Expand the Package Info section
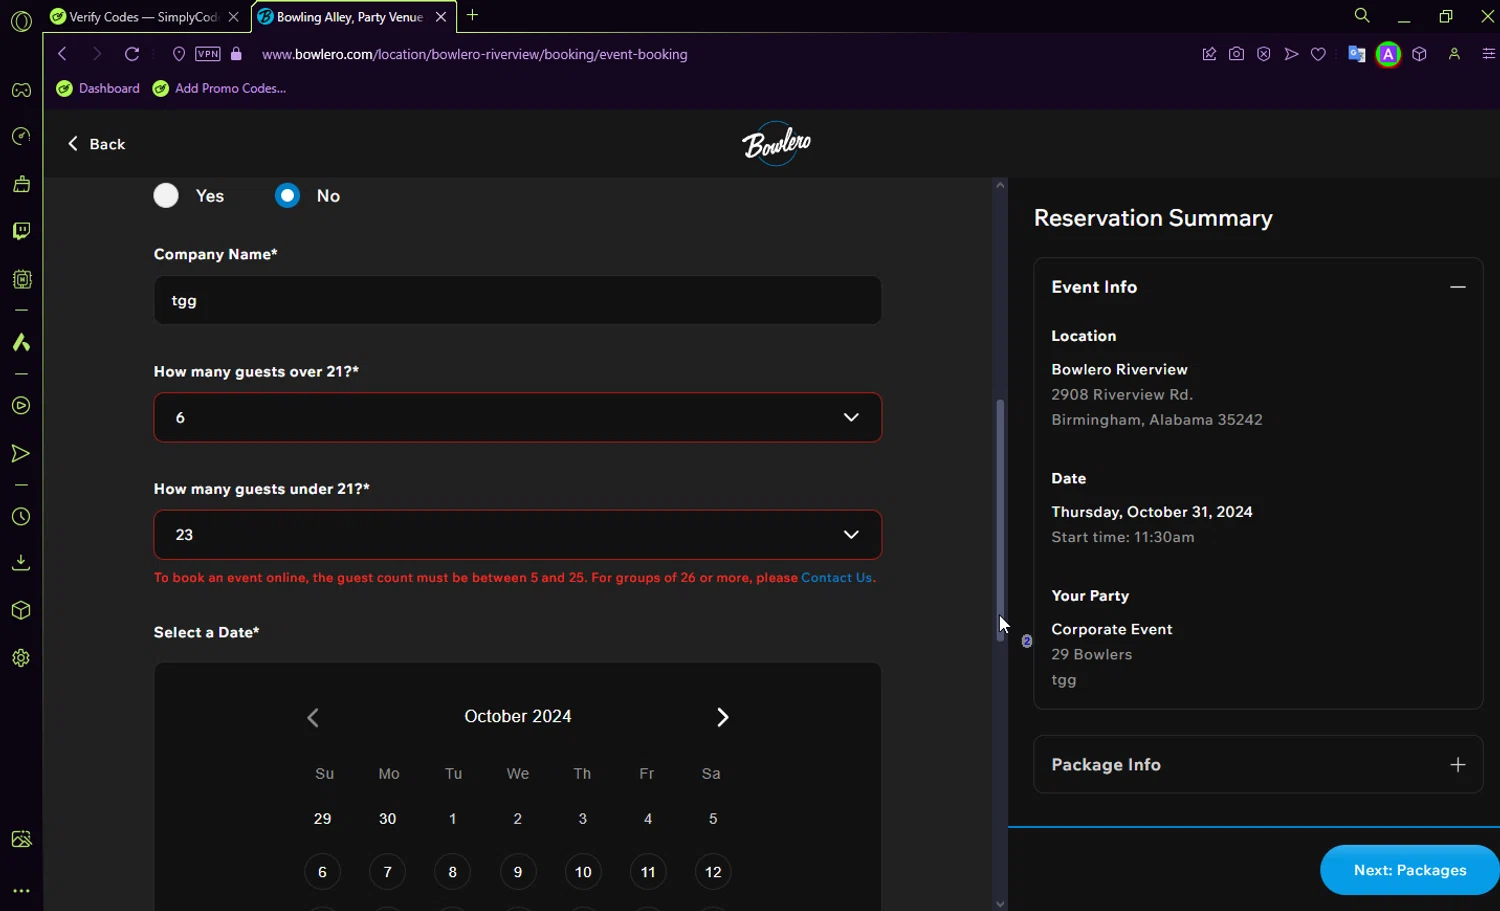Image resolution: width=1500 pixels, height=911 pixels. point(1457,765)
